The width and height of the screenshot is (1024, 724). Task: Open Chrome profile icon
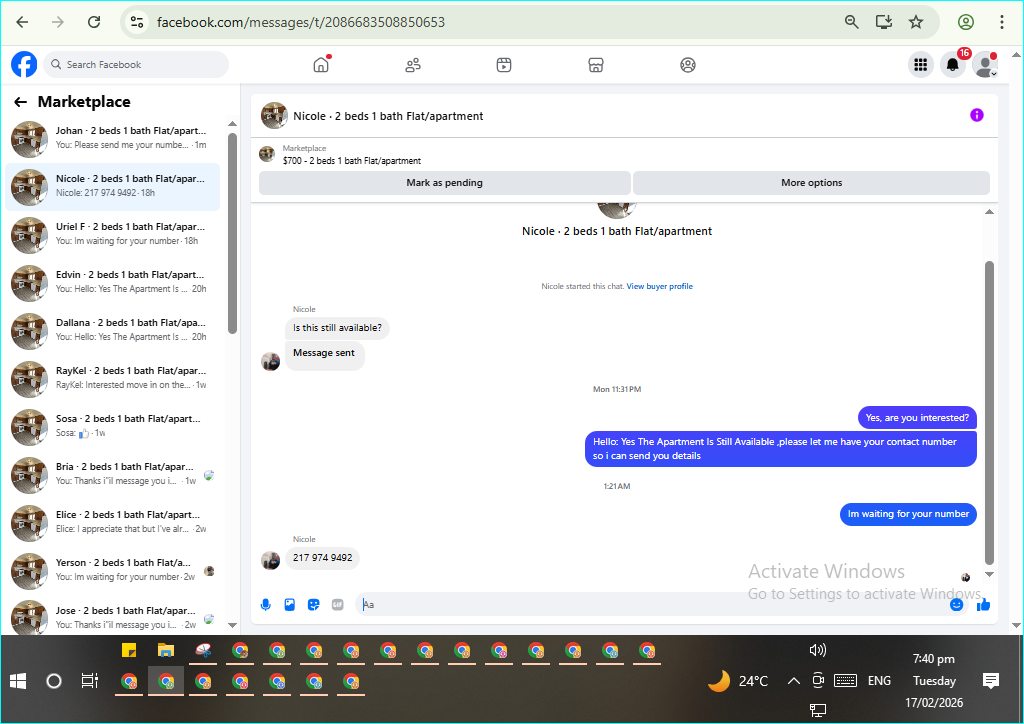click(966, 22)
